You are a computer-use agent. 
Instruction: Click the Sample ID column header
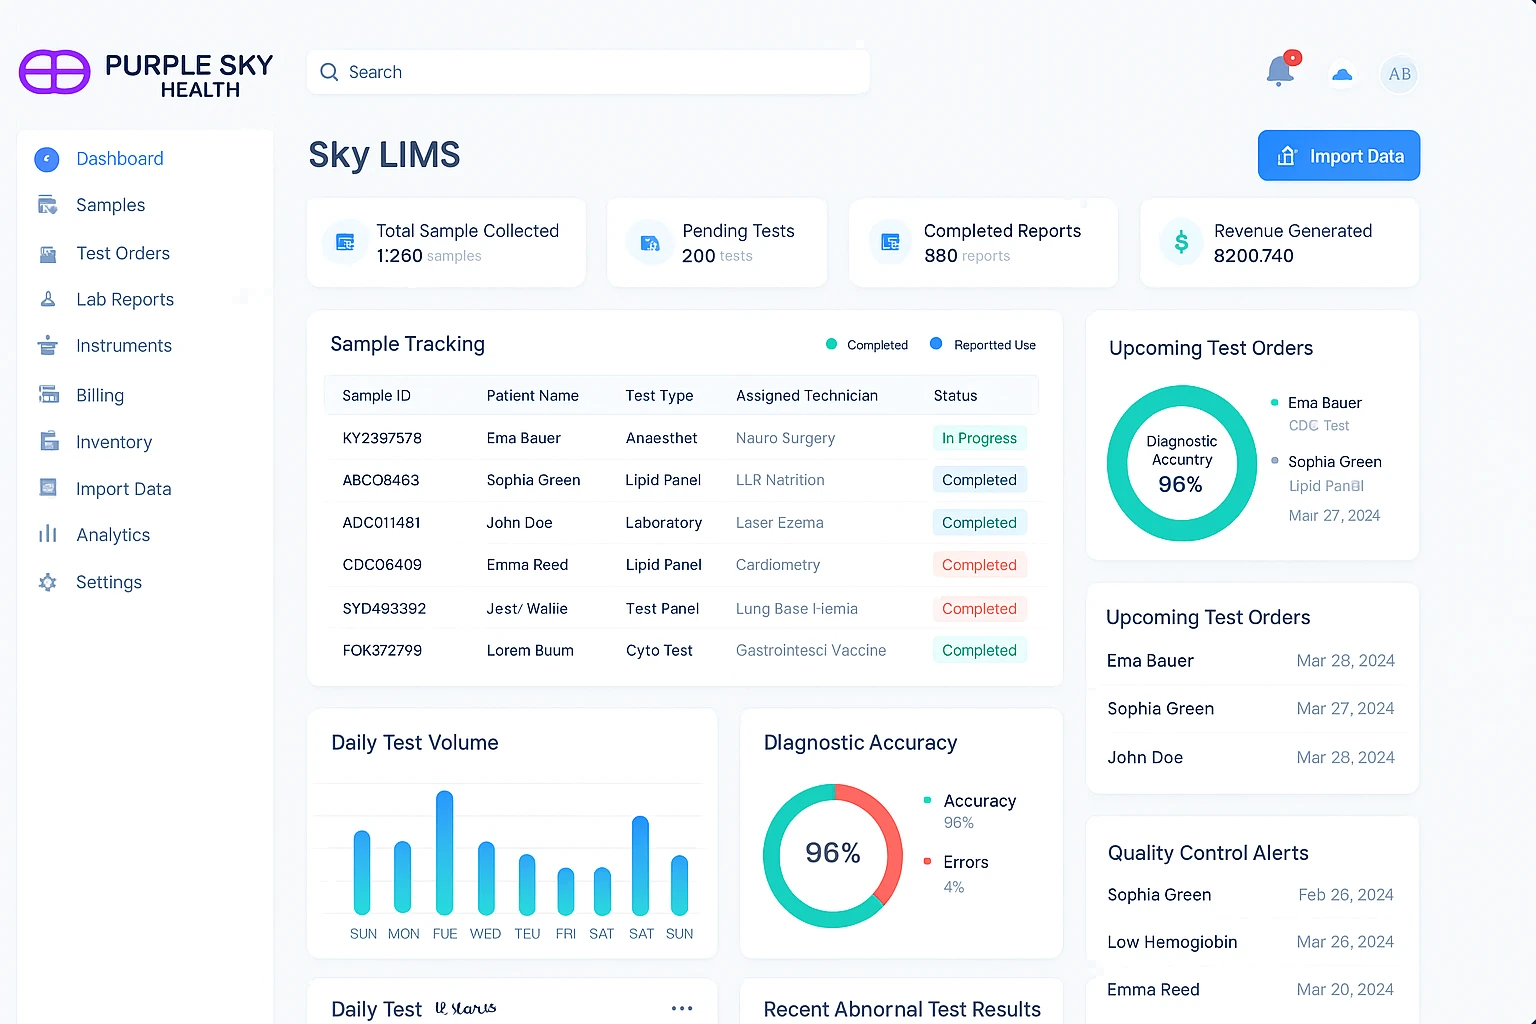pyautogui.click(x=376, y=395)
